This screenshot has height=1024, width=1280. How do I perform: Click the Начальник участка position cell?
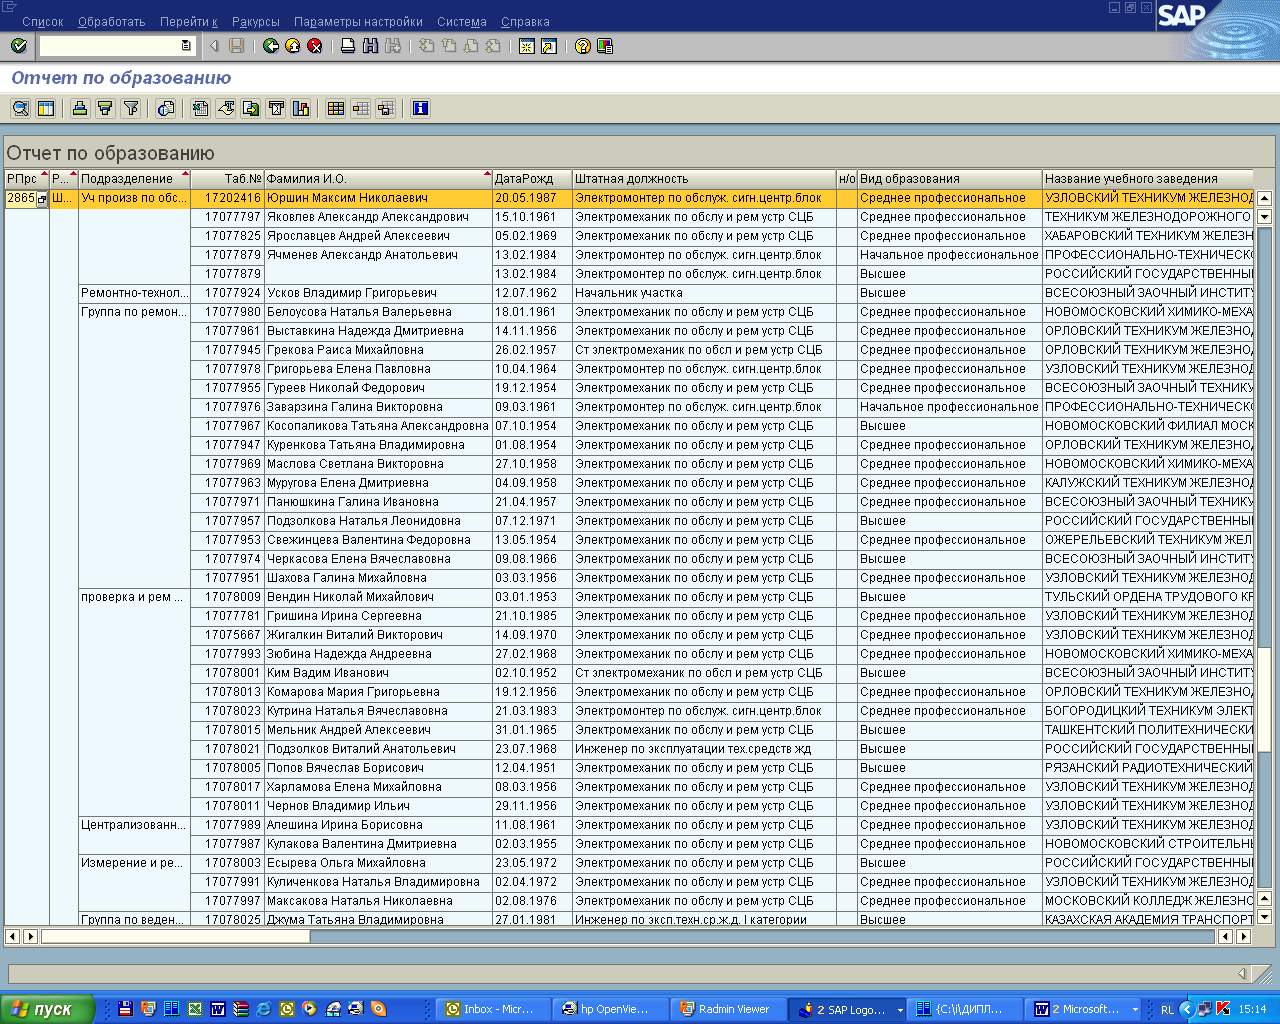point(705,293)
